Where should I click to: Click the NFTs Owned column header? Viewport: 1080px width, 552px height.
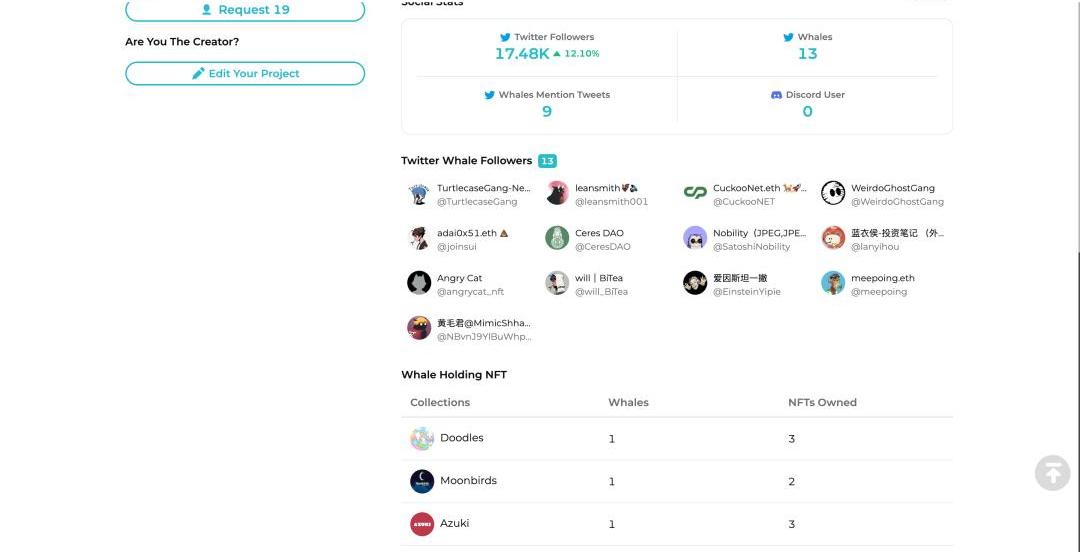[x=822, y=402]
